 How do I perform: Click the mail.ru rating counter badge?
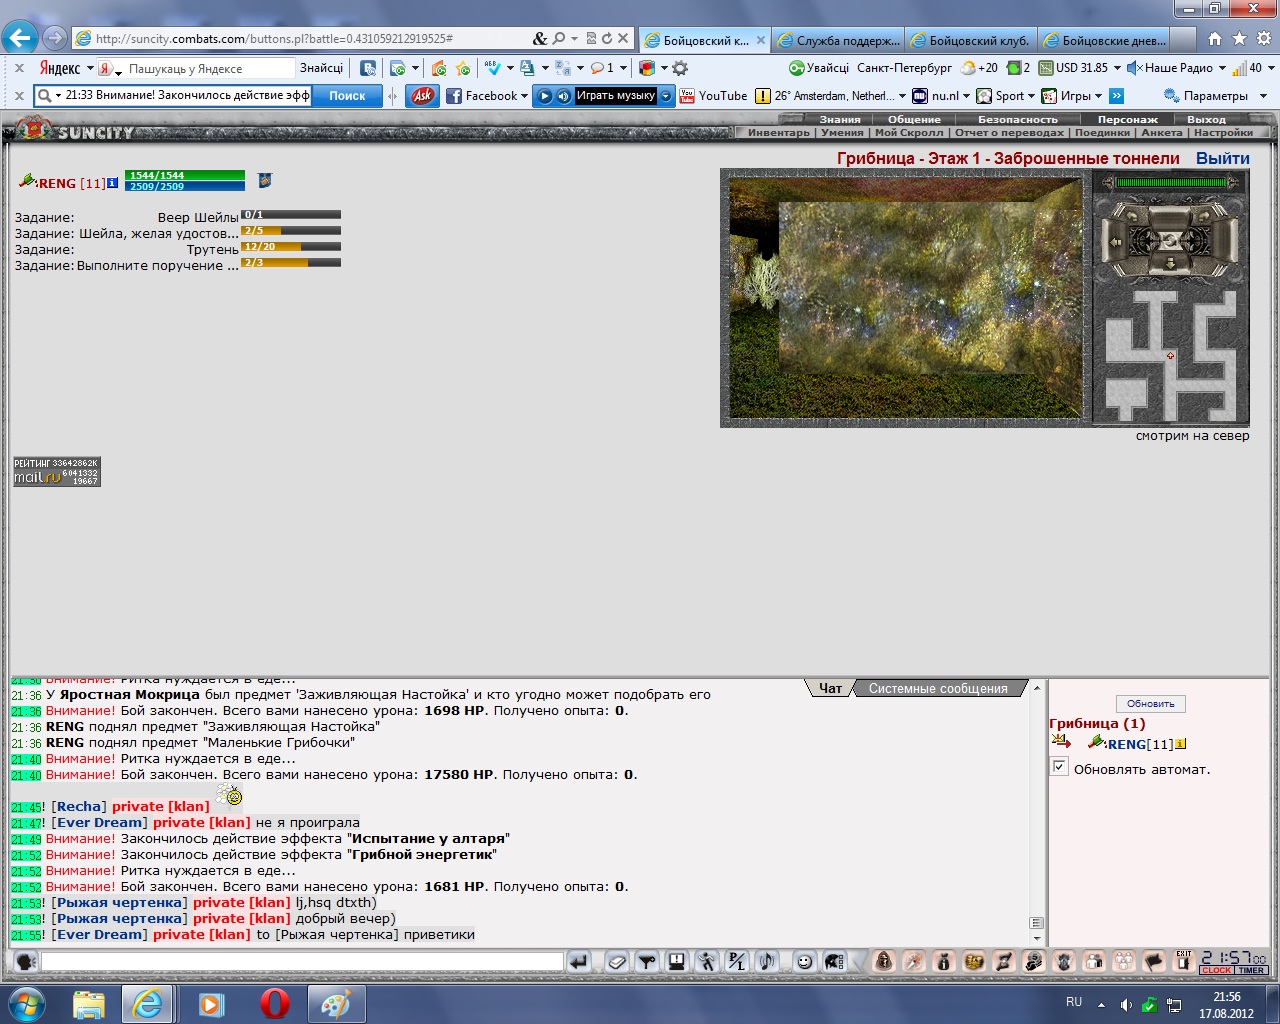tap(56, 472)
